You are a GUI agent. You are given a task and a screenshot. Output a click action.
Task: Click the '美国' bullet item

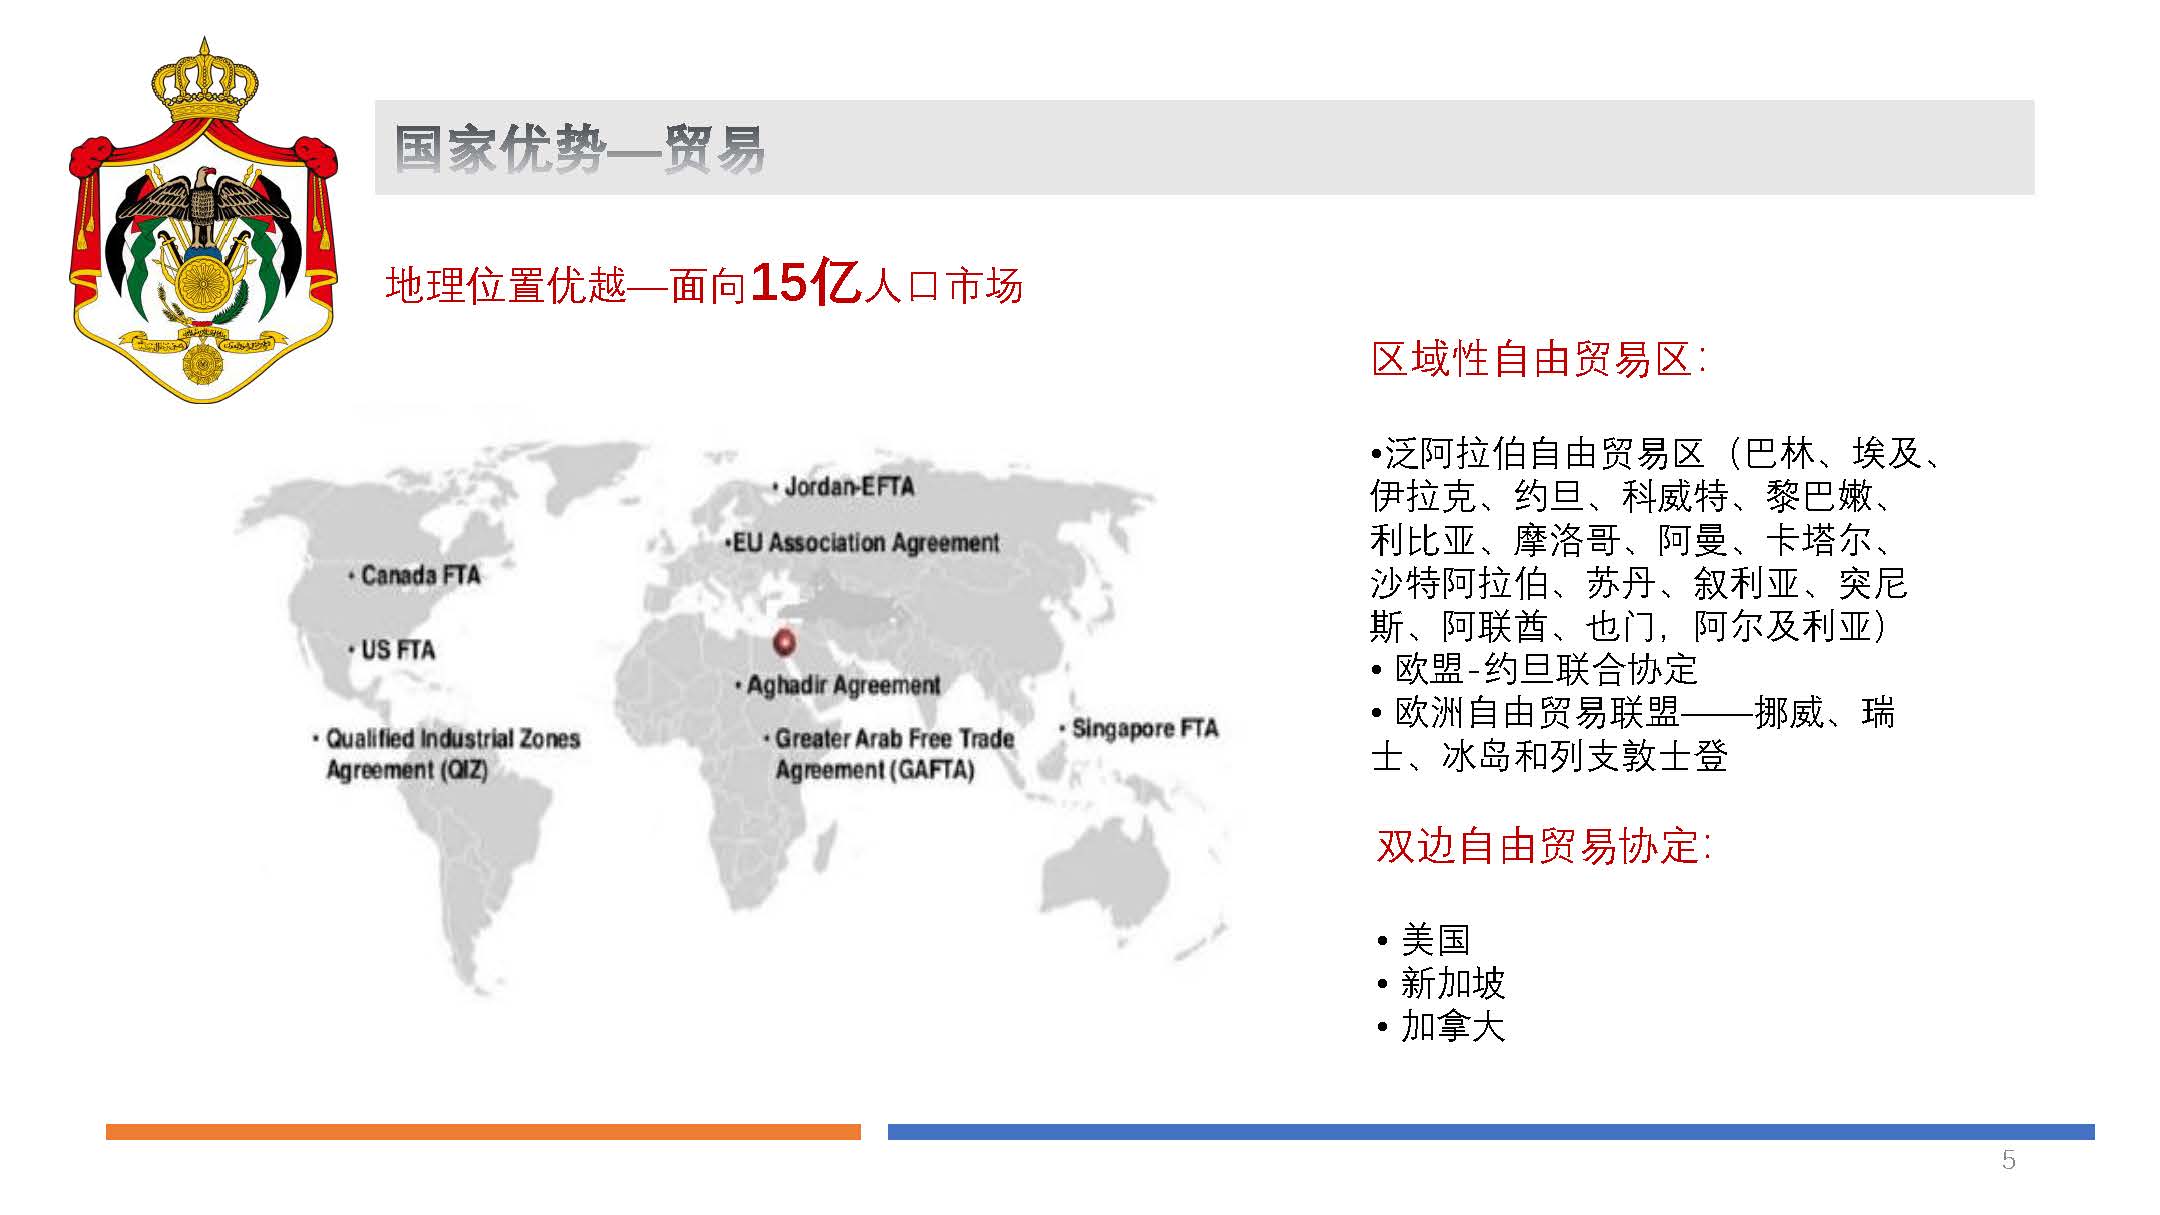[1423, 940]
